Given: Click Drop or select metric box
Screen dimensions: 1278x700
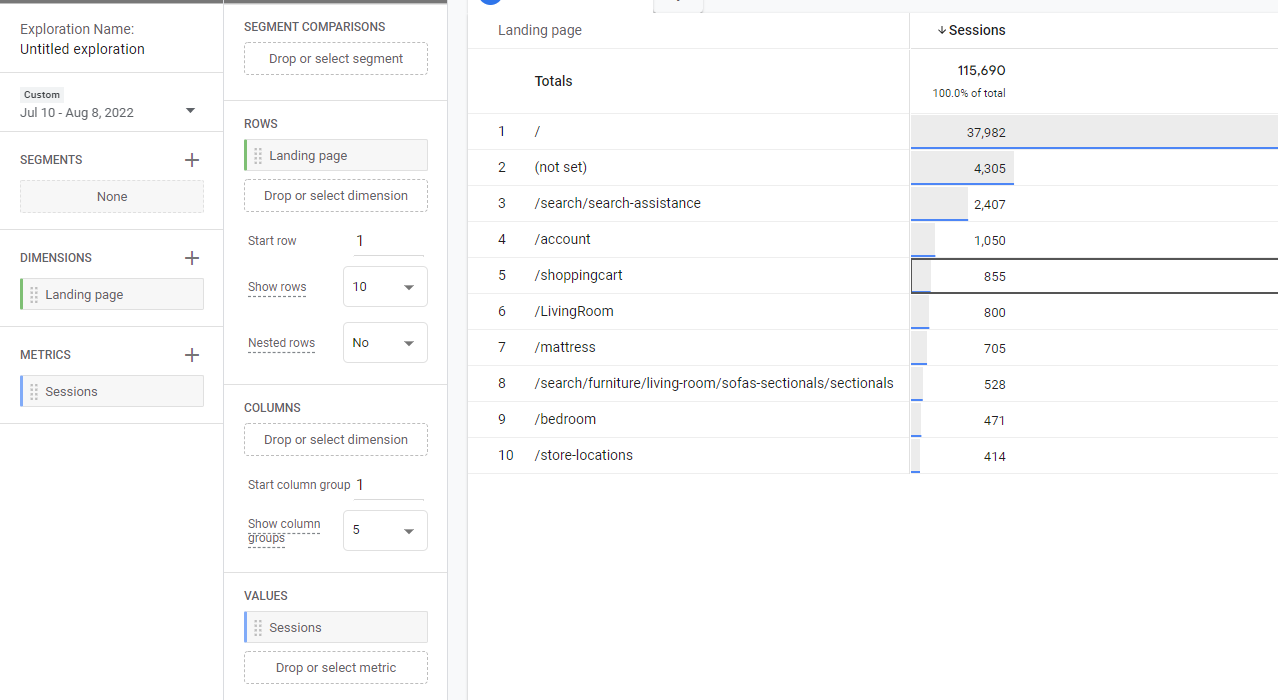Looking at the screenshot, I should (336, 668).
